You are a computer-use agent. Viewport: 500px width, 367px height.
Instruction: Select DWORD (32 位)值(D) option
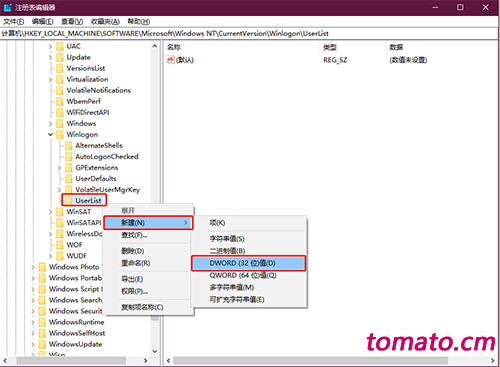click(249, 263)
